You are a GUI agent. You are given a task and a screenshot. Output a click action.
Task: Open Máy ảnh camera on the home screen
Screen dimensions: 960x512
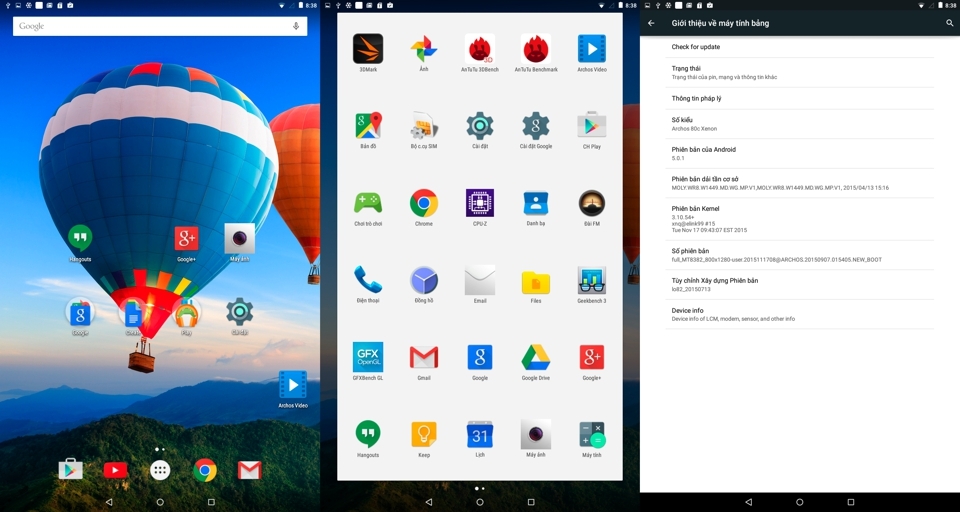tap(239, 238)
